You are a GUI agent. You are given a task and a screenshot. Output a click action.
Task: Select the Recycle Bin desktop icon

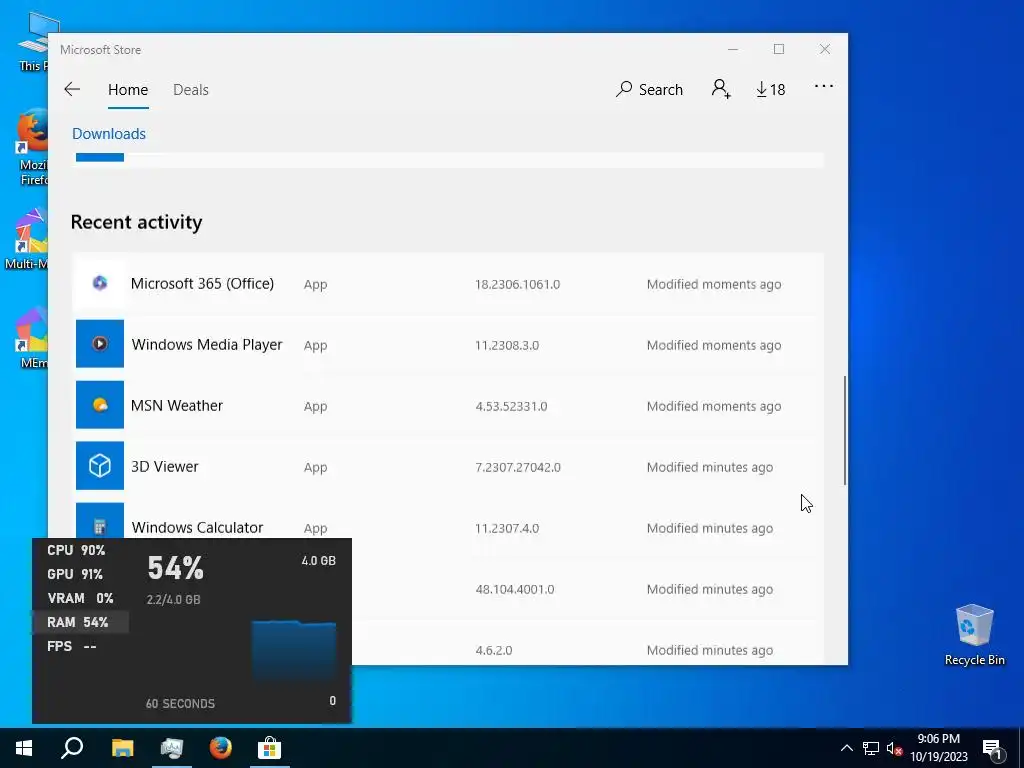[974, 635]
